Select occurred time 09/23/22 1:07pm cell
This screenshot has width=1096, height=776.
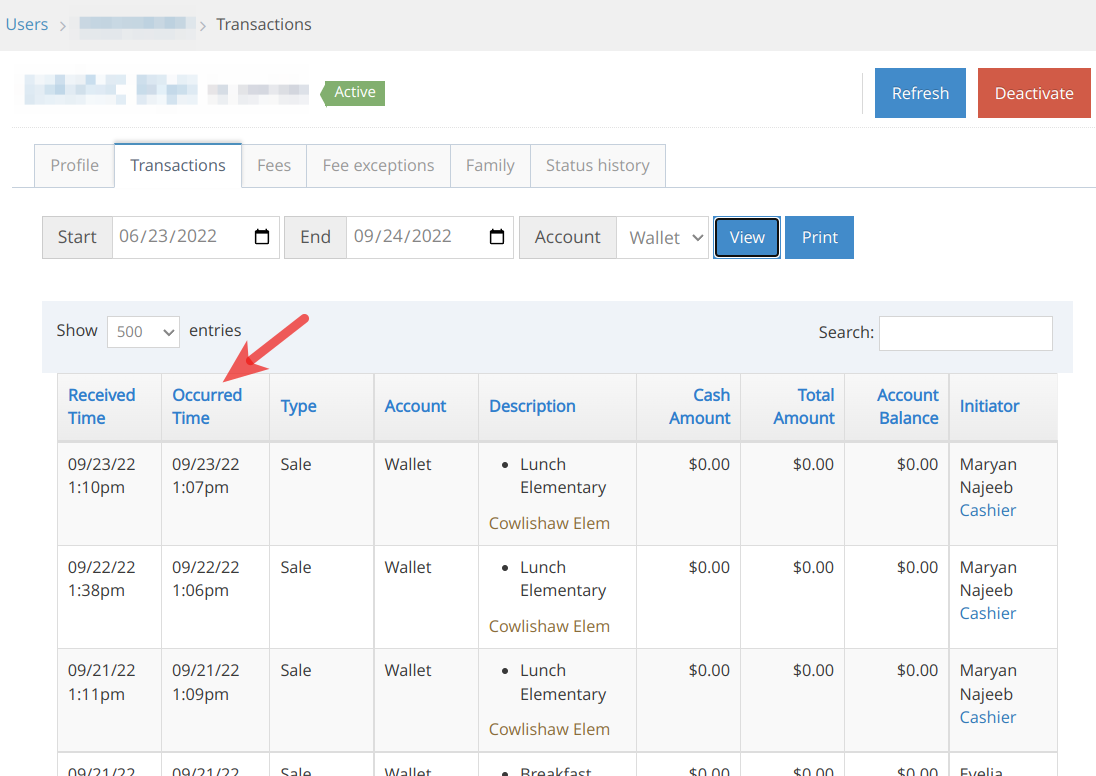[x=215, y=494]
